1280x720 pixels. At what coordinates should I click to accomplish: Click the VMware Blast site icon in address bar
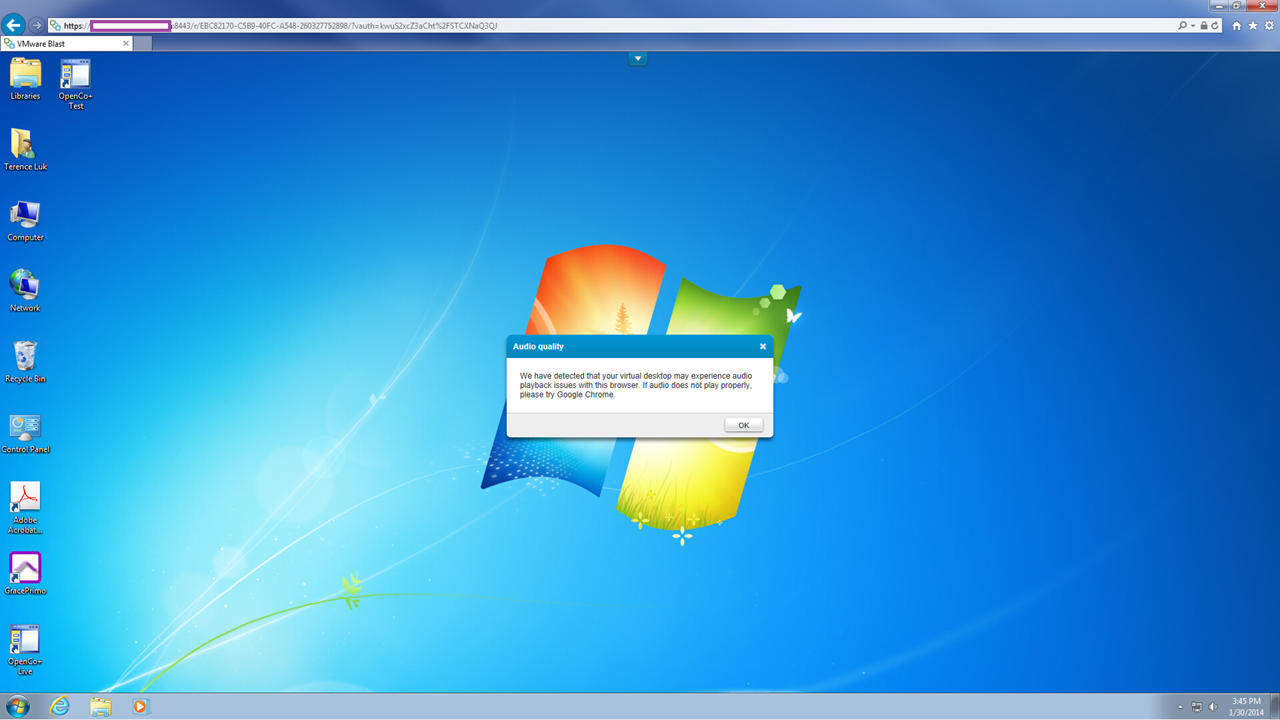[x=56, y=25]
